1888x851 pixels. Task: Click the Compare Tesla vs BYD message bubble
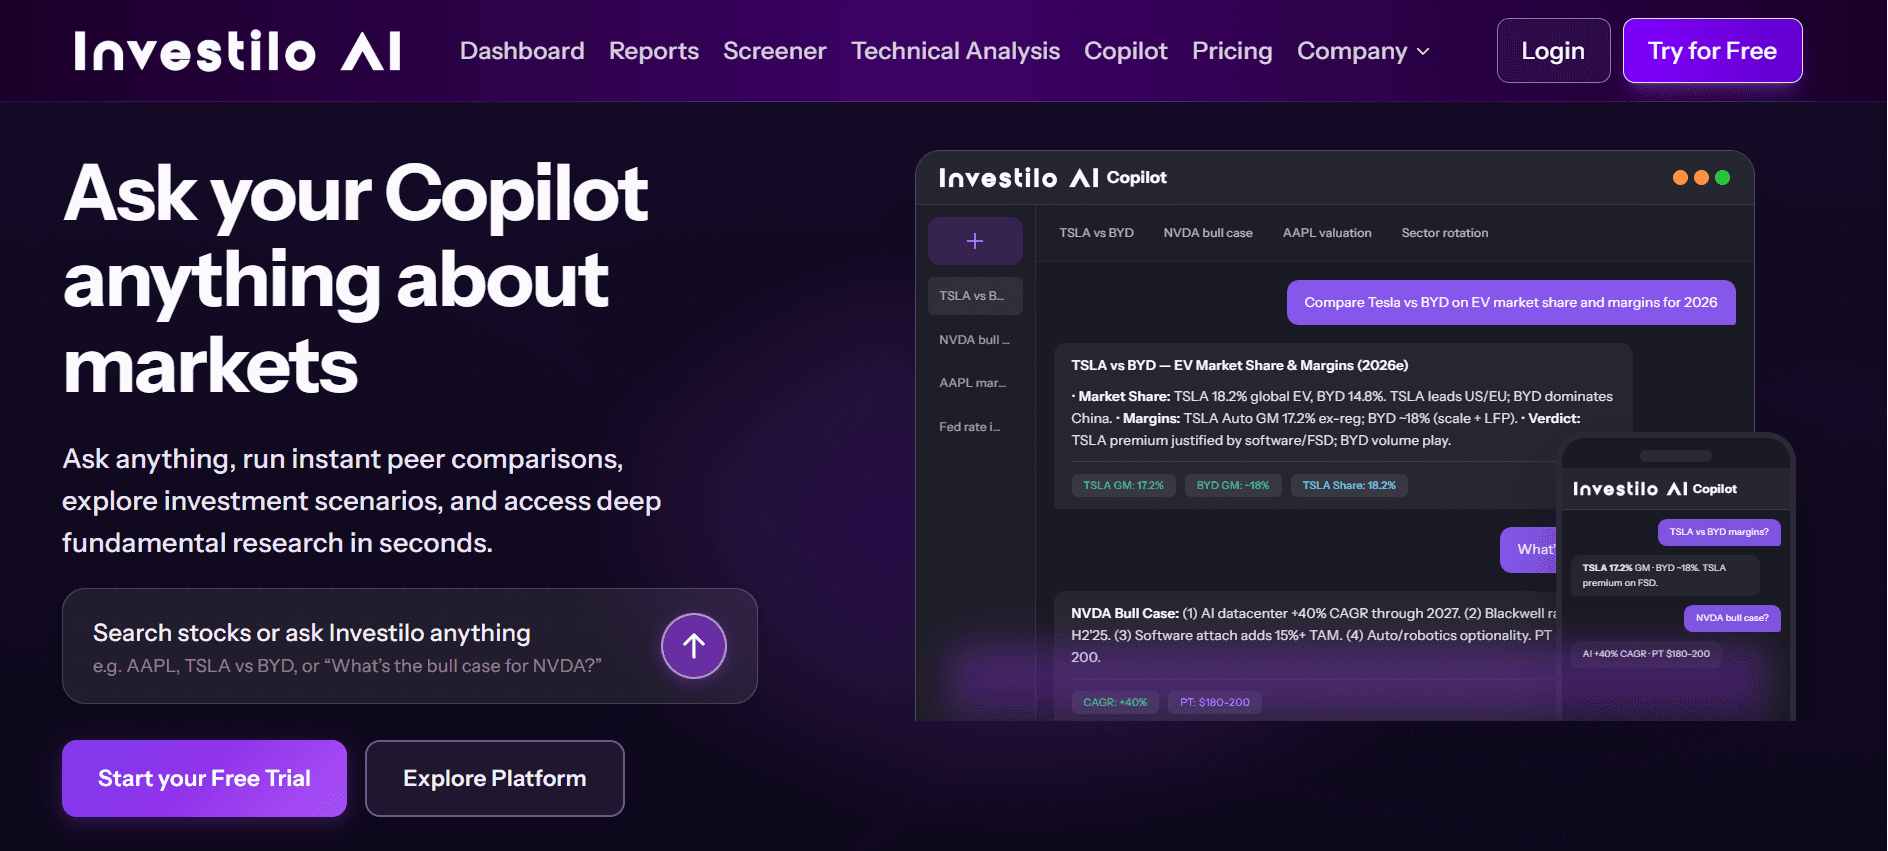pos(1511,302)
